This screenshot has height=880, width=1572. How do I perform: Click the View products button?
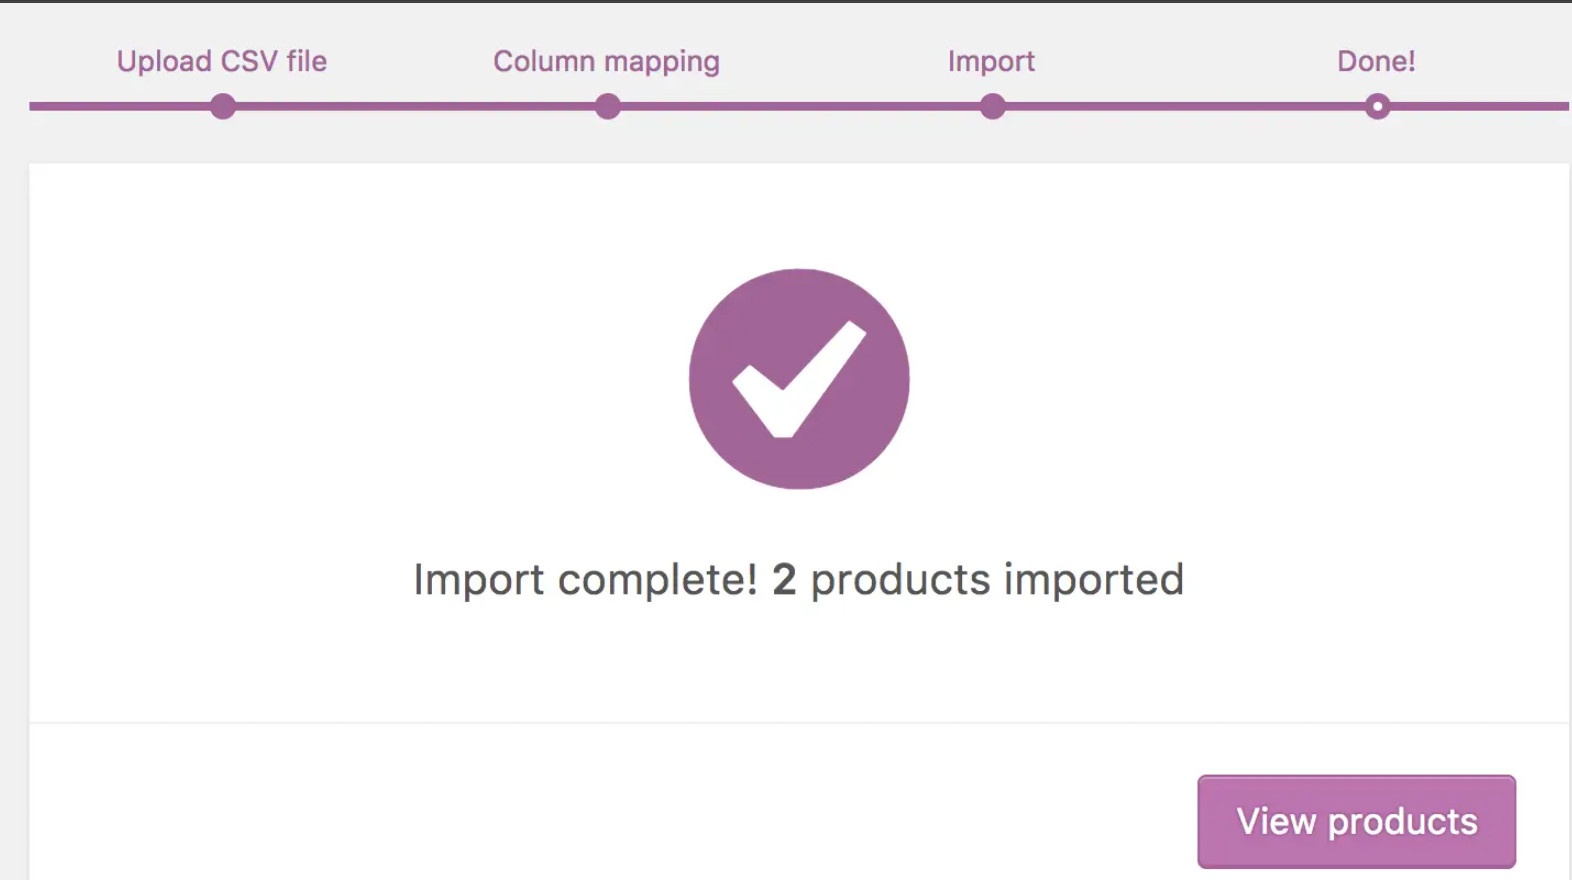pyautogui.click(x=1355, y=820)
